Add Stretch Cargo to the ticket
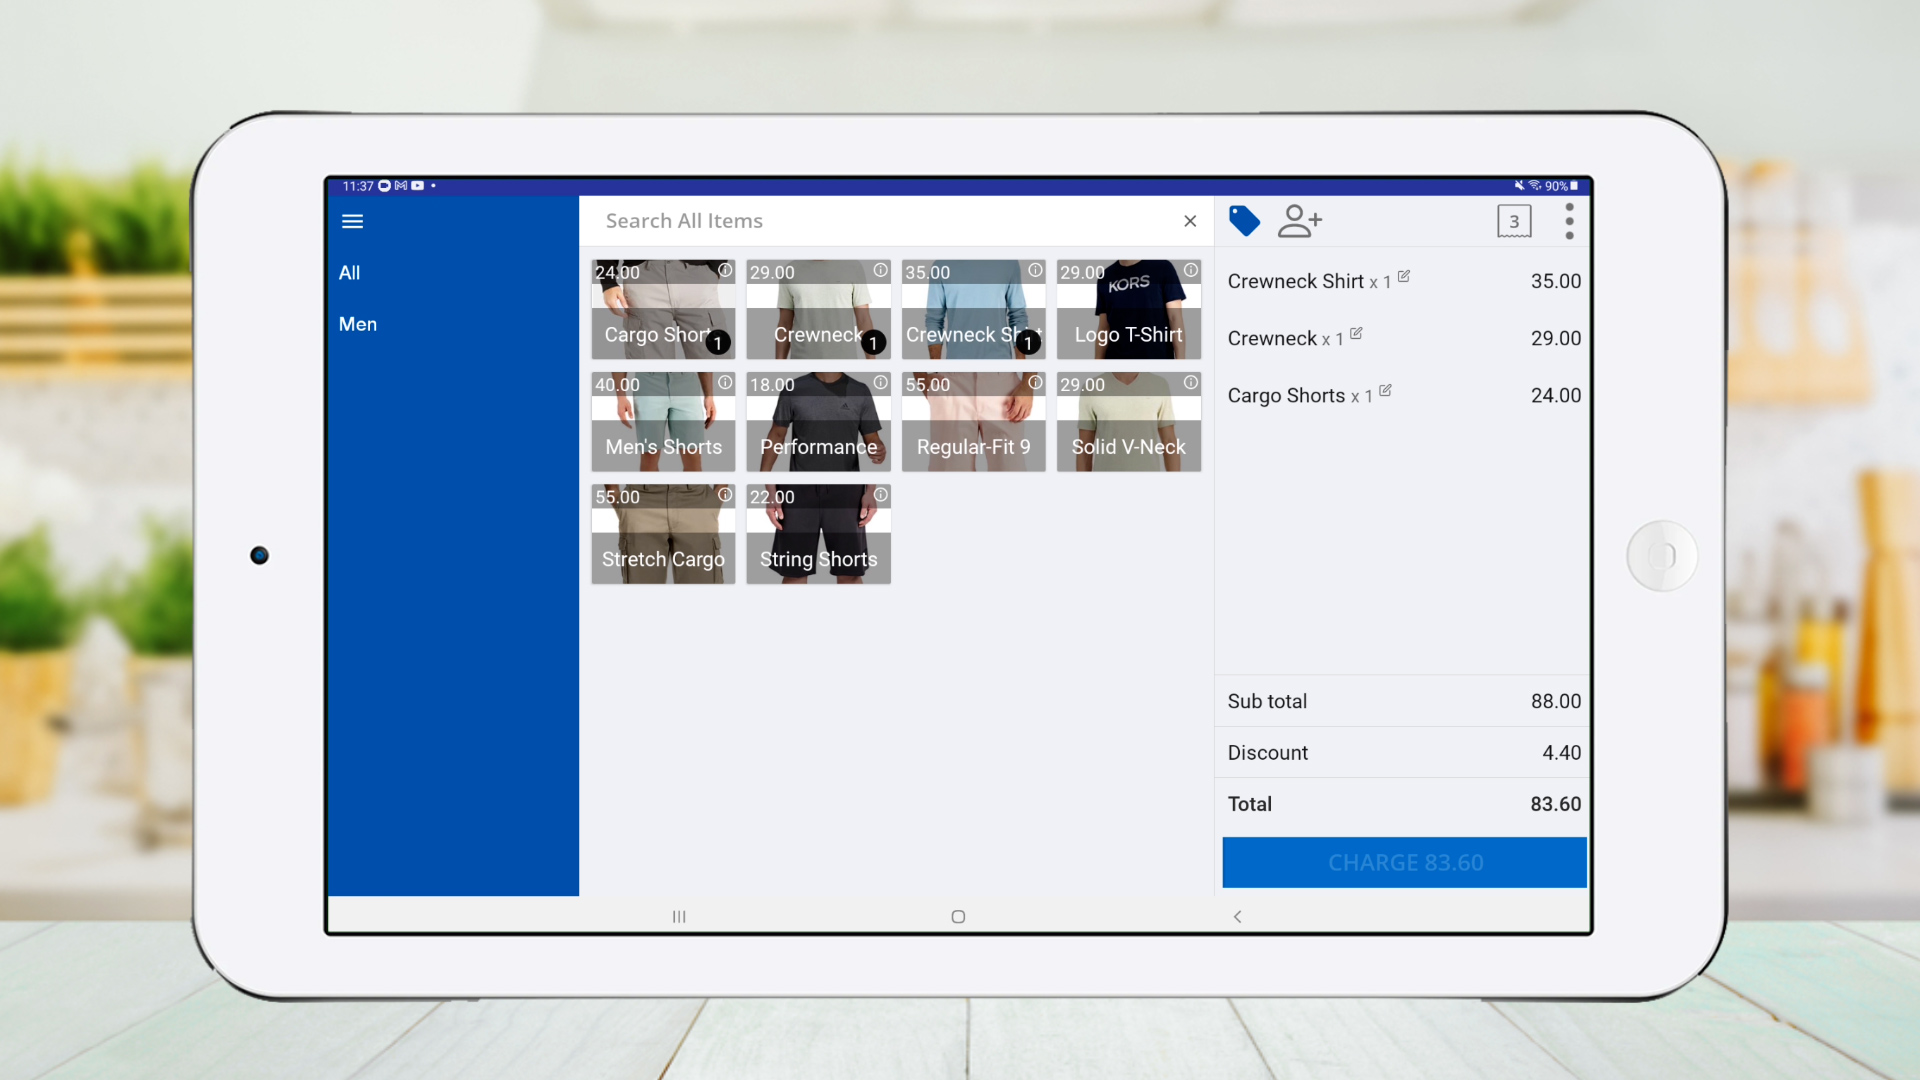The height and width of the screenshot is (1080, 1920). tap(663, 535)
